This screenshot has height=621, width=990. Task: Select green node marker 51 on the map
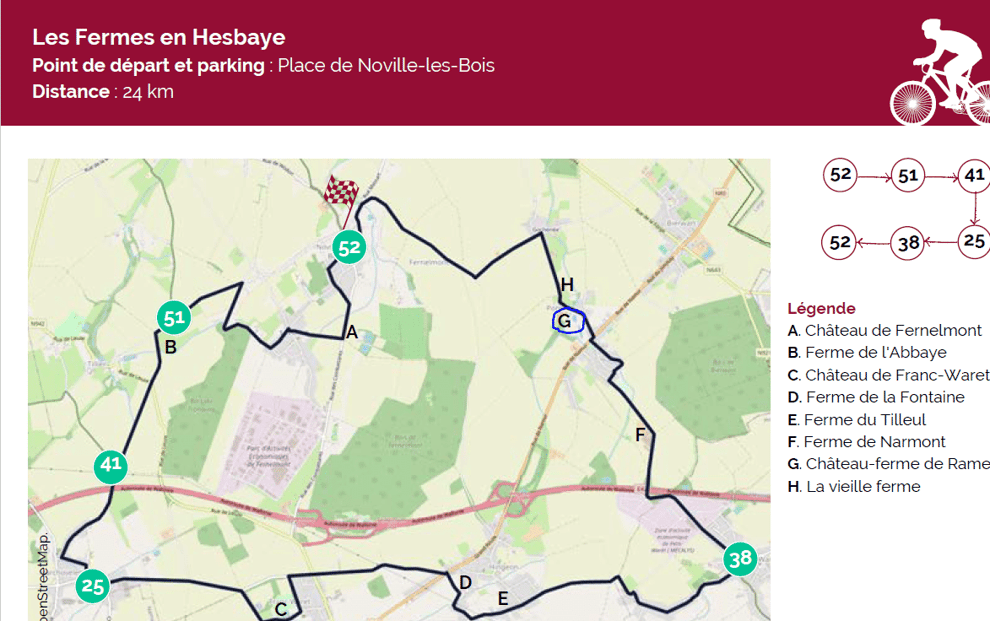point(175,318)
